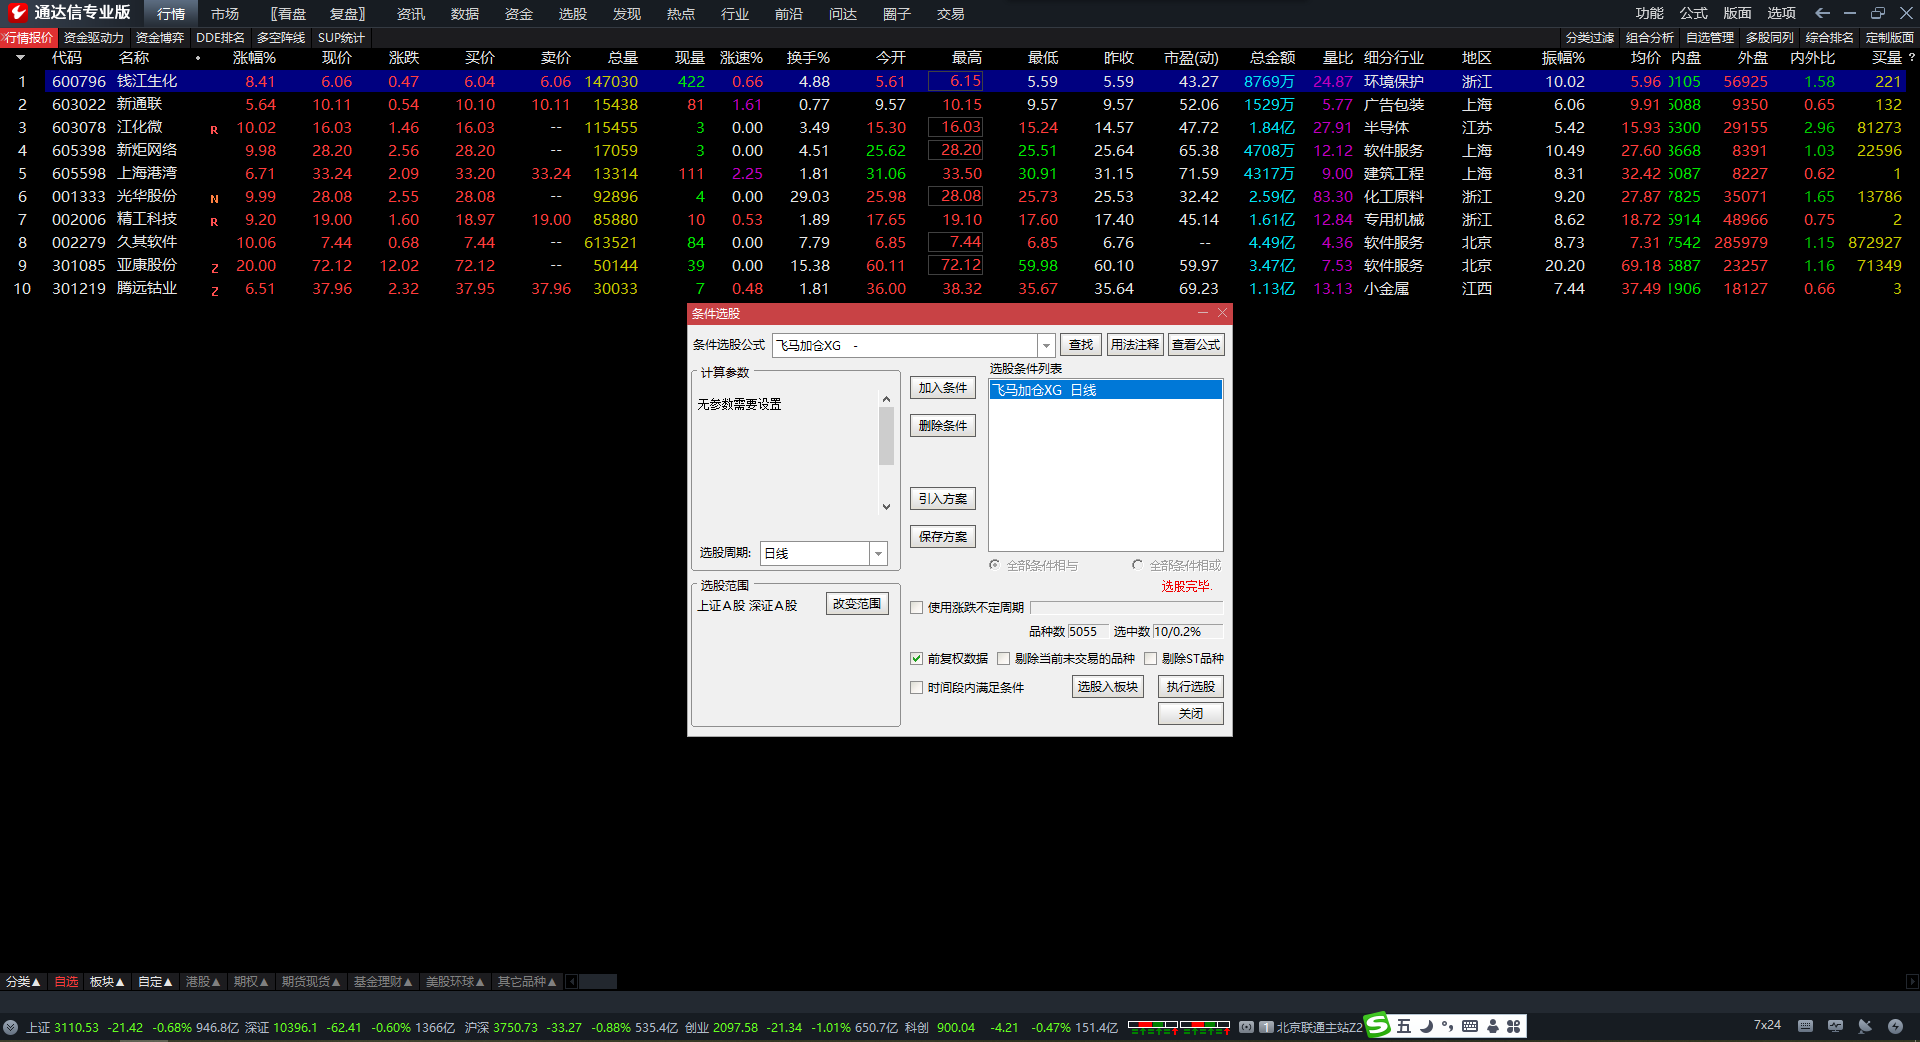
Task: Close the 条件选股 dialog with X
Action: click(x=1222, y=313)
